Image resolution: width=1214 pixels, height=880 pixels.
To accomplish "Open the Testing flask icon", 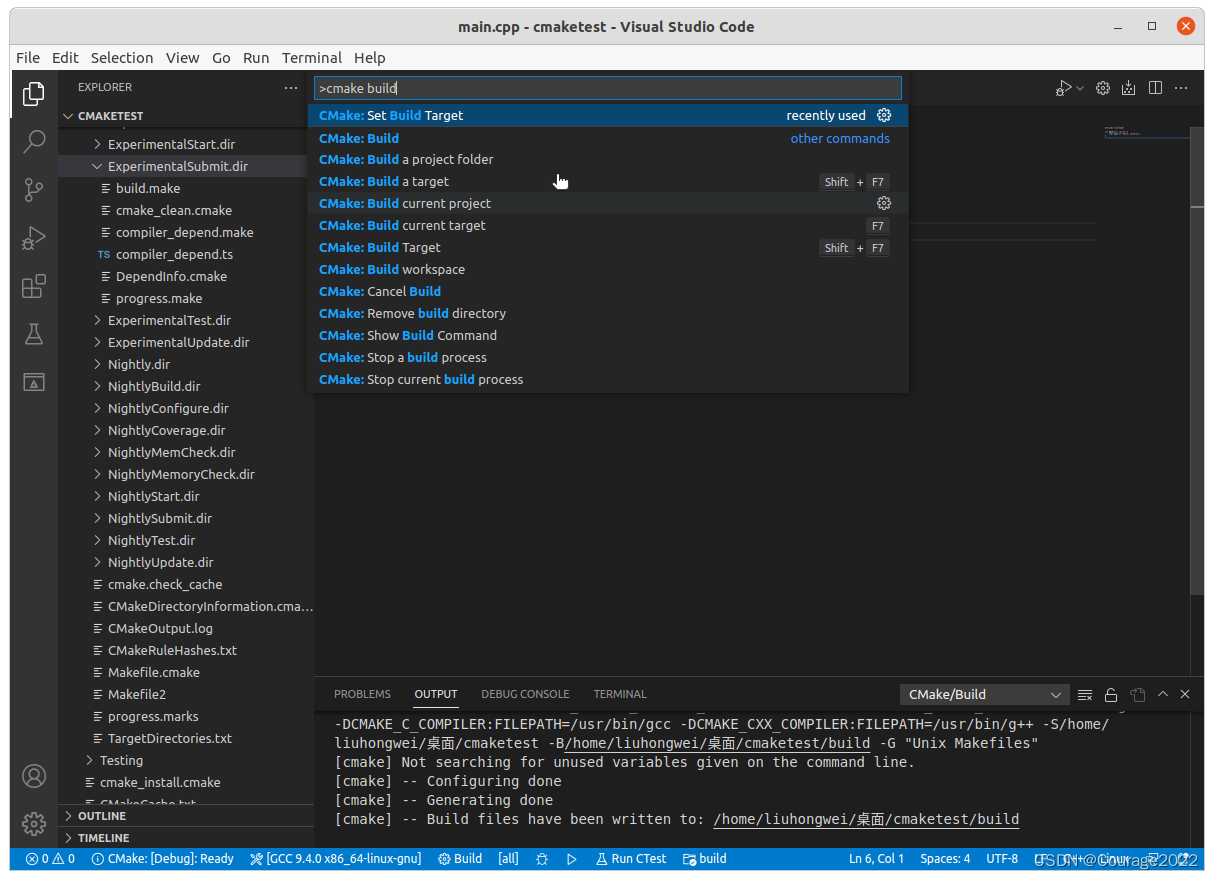I will click(34, 334).
